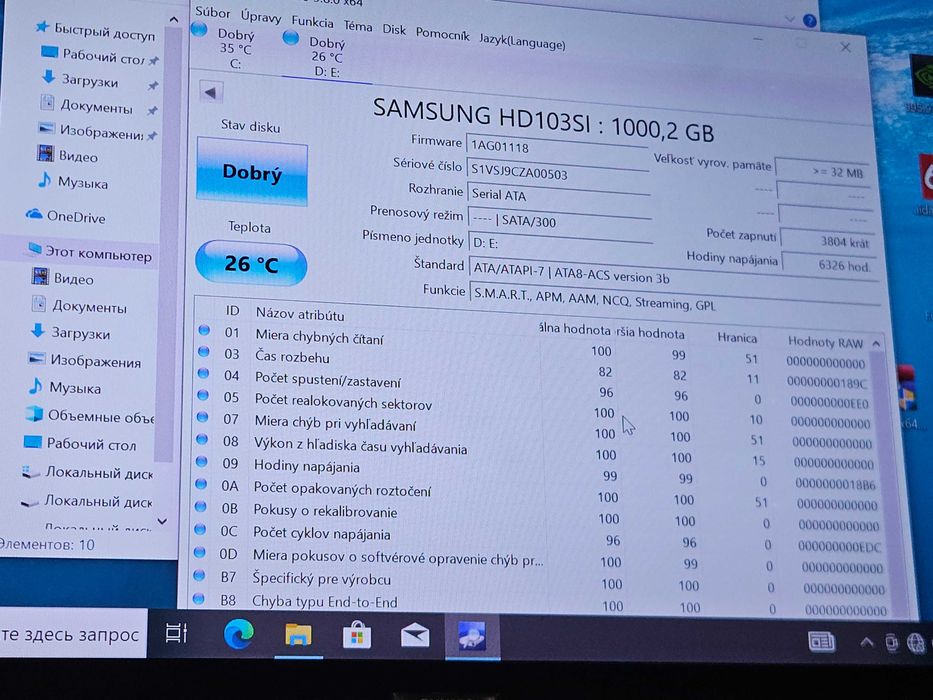Click the previous disk arrow button
933x700 pixels.
point(211,92)
